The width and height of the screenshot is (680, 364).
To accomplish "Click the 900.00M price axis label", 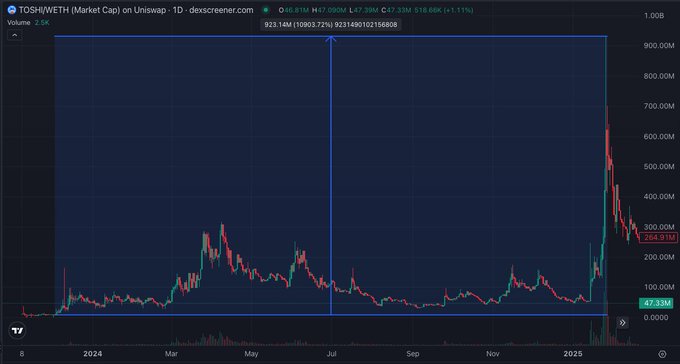I will [659, 46].
